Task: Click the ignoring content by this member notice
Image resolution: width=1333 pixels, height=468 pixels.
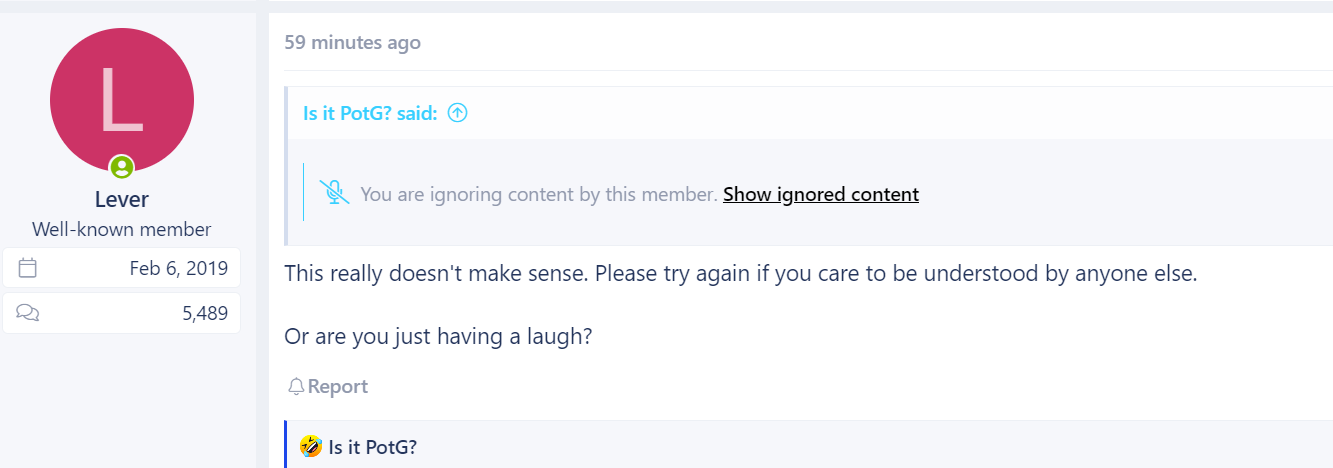Action: click(539, 194)
